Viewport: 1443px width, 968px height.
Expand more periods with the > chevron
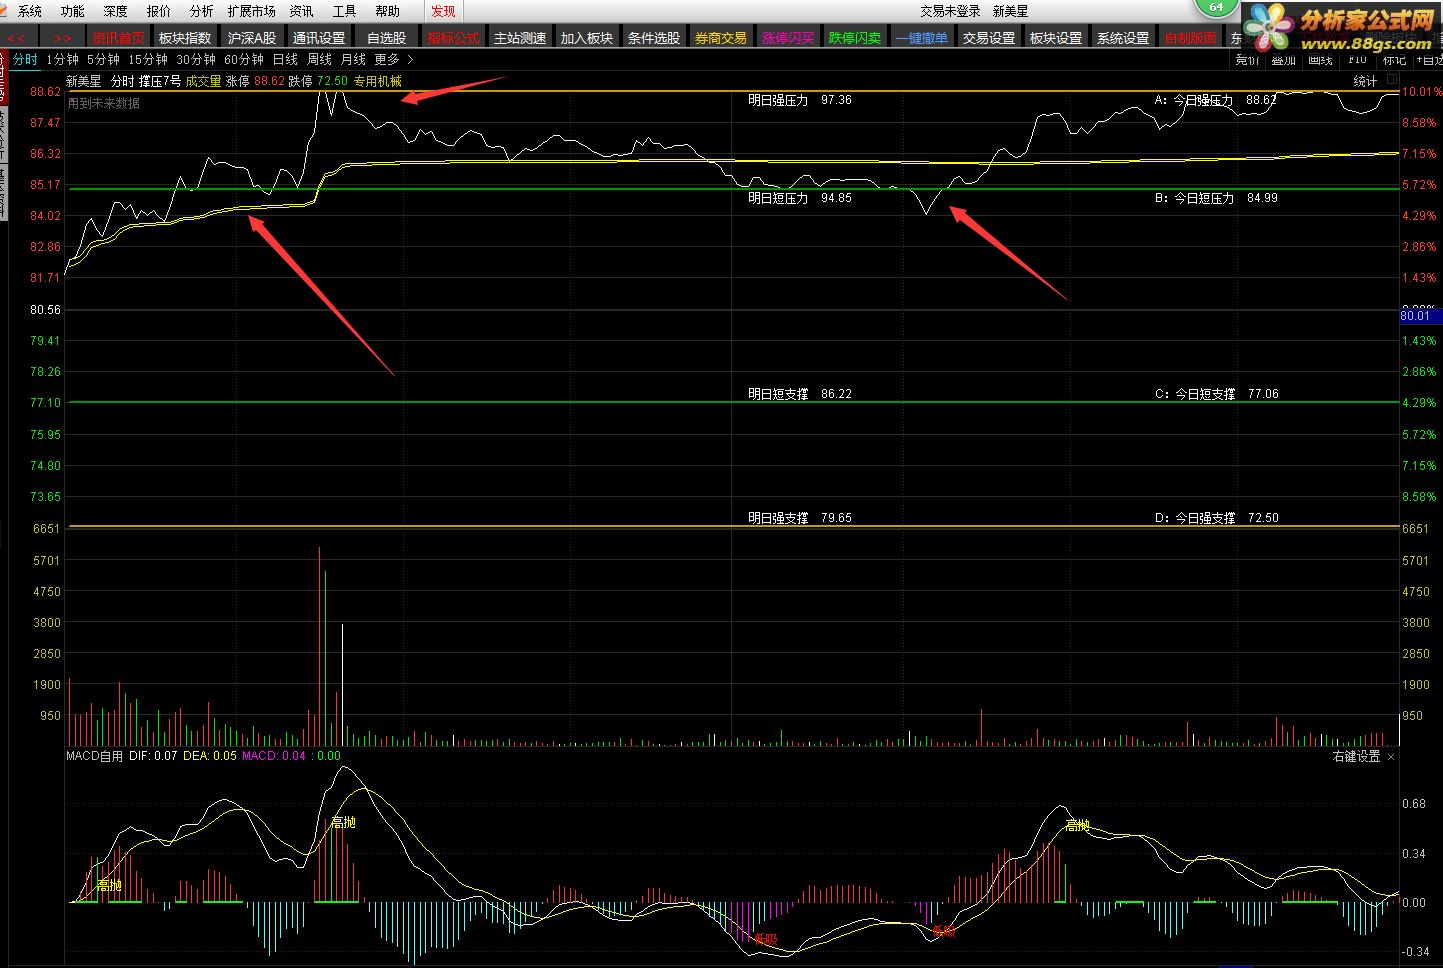click(410, 60)
